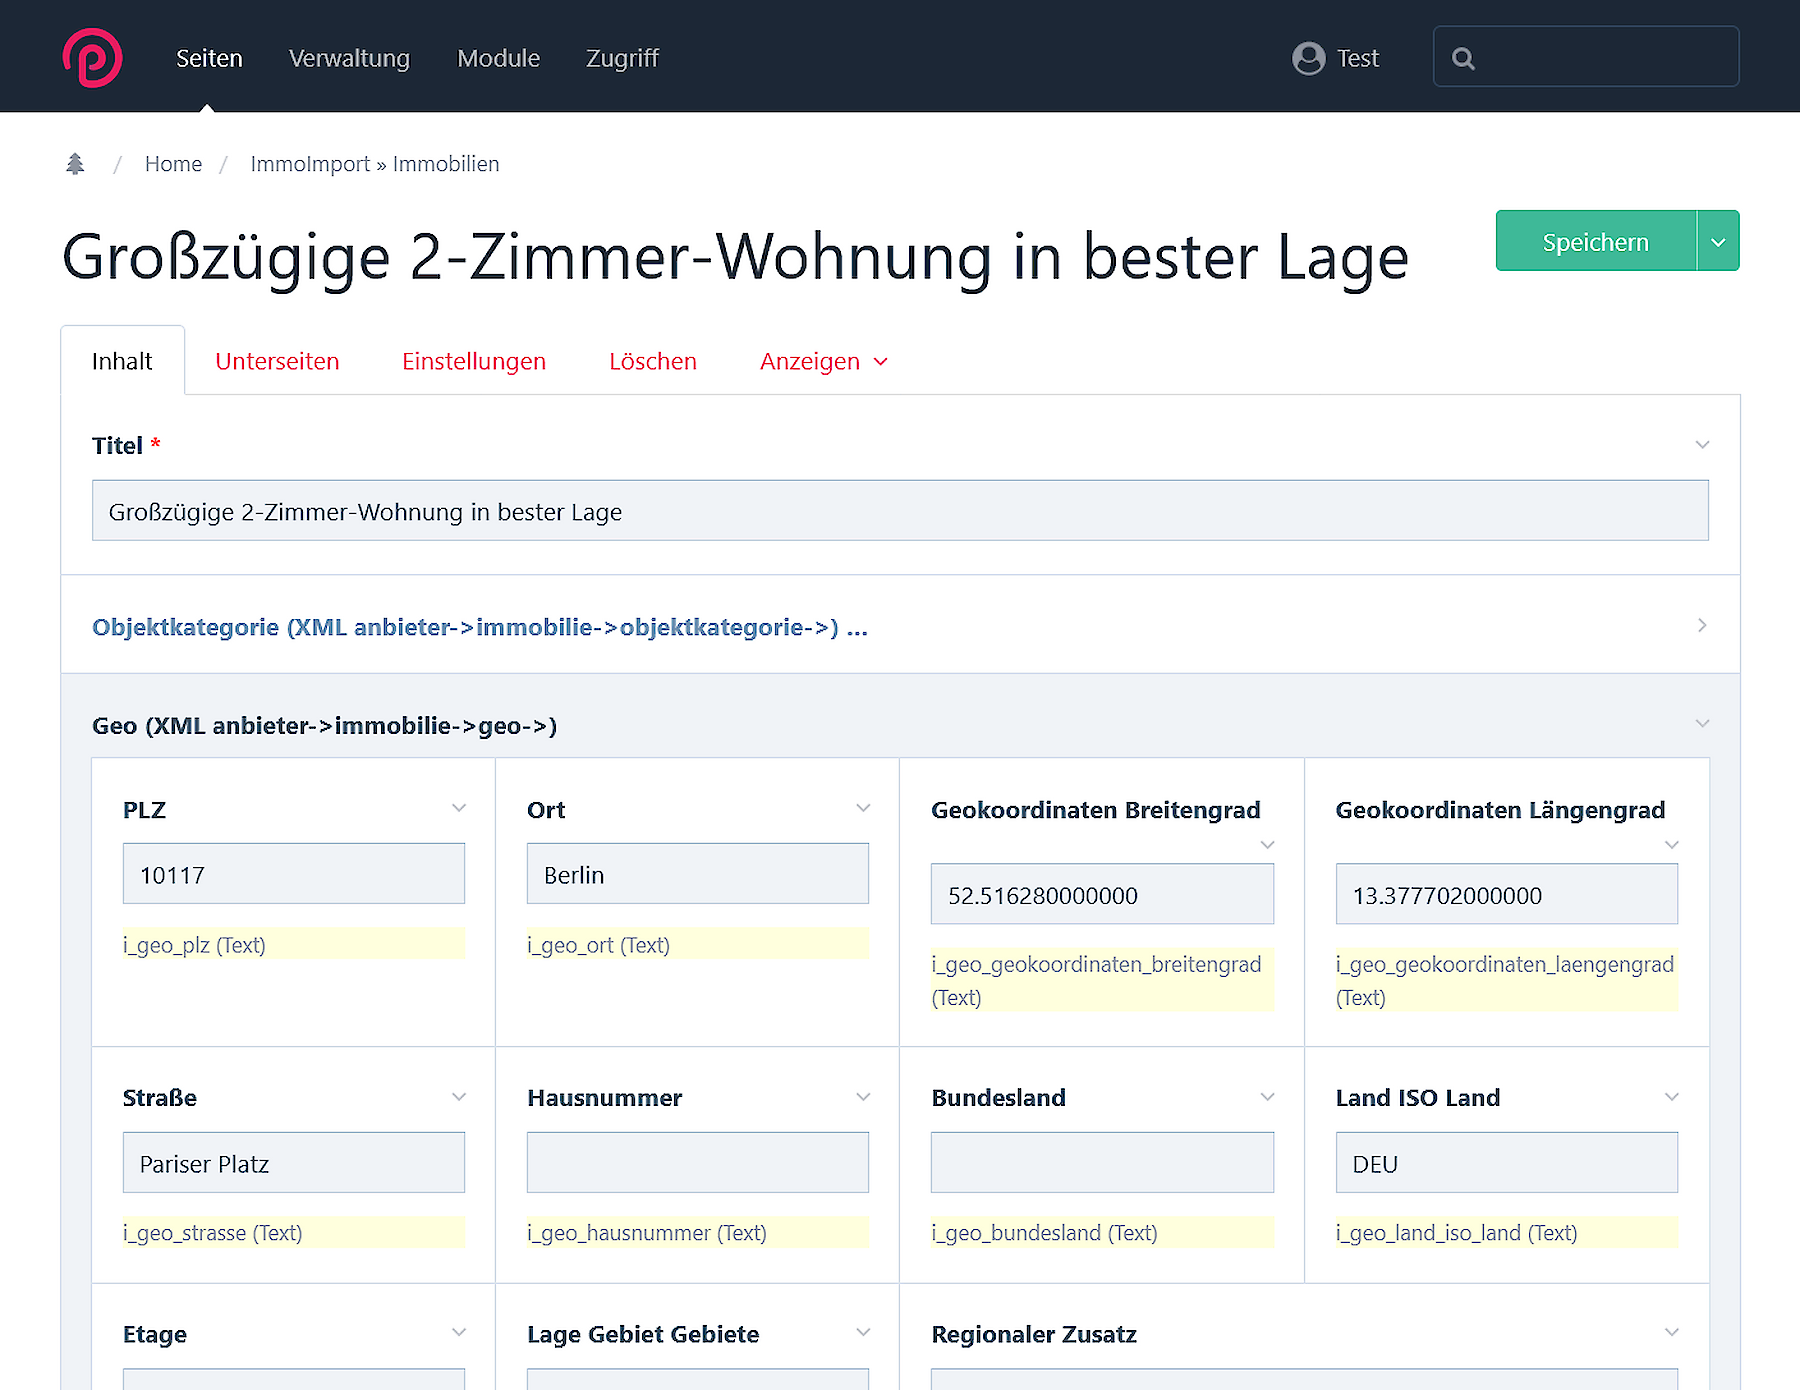Collapse the Geo fieldset chevron
Viewport: 1800px width, 1390px height.
1702,723
